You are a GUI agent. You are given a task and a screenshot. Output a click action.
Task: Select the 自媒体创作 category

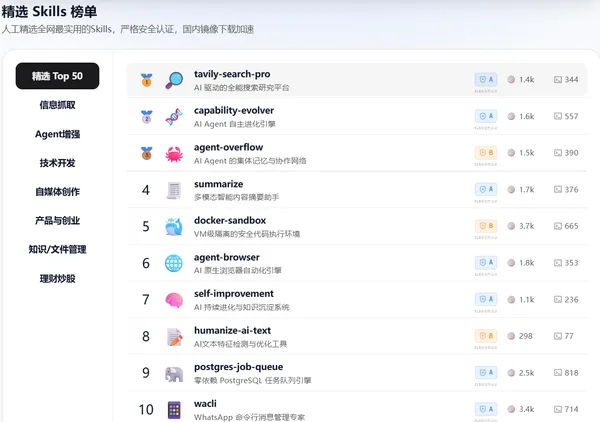pos(57,192)
